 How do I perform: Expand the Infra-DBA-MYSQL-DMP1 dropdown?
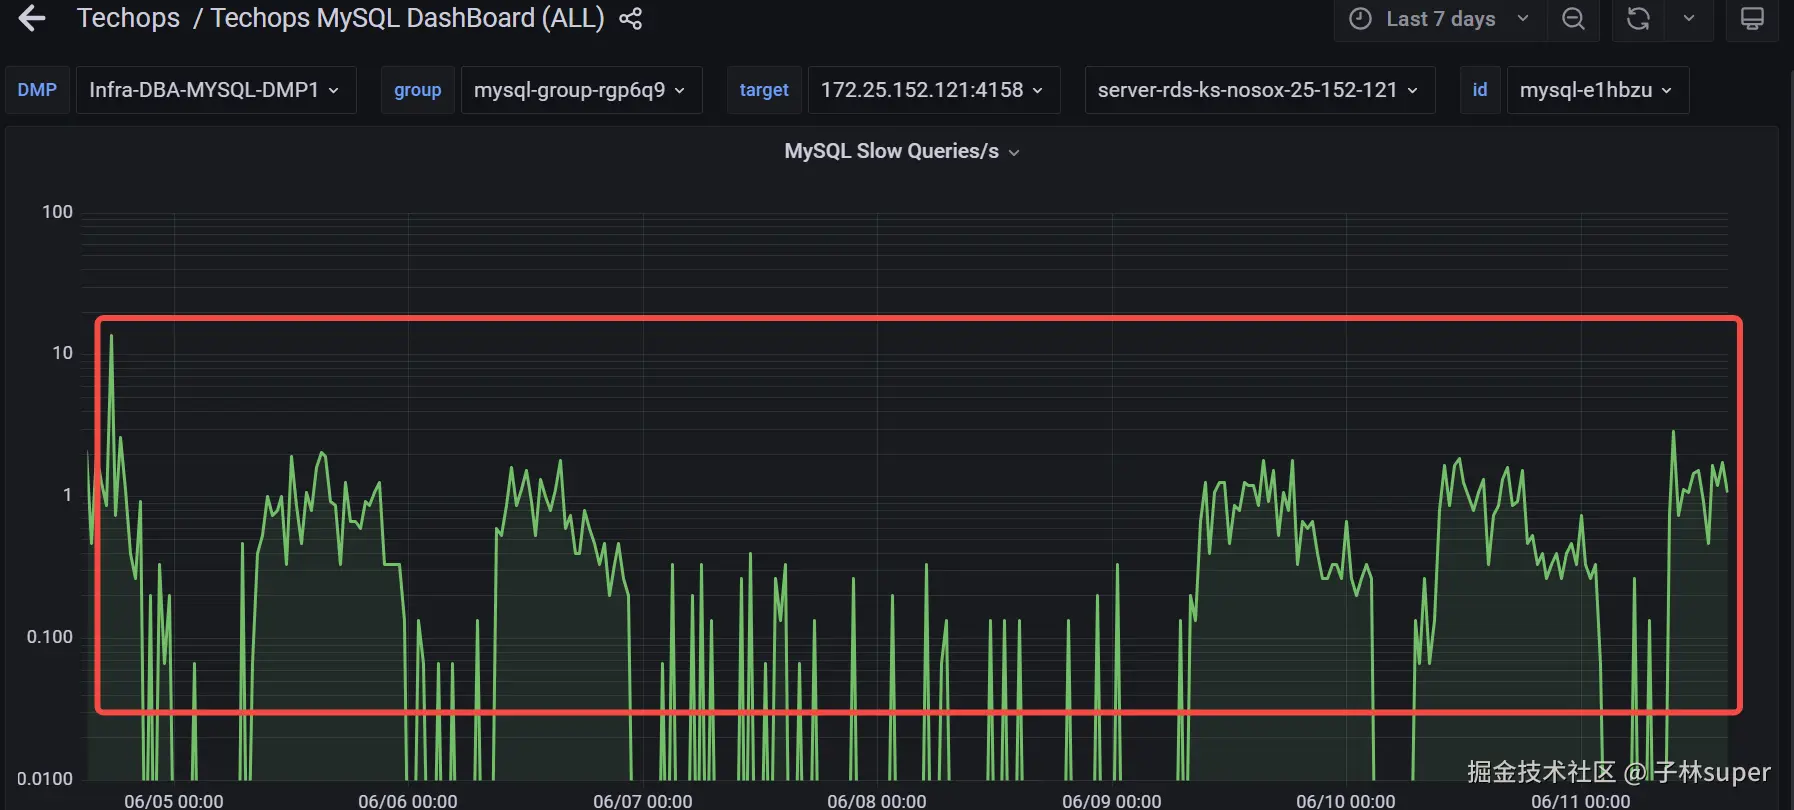(x=216, y=90)
